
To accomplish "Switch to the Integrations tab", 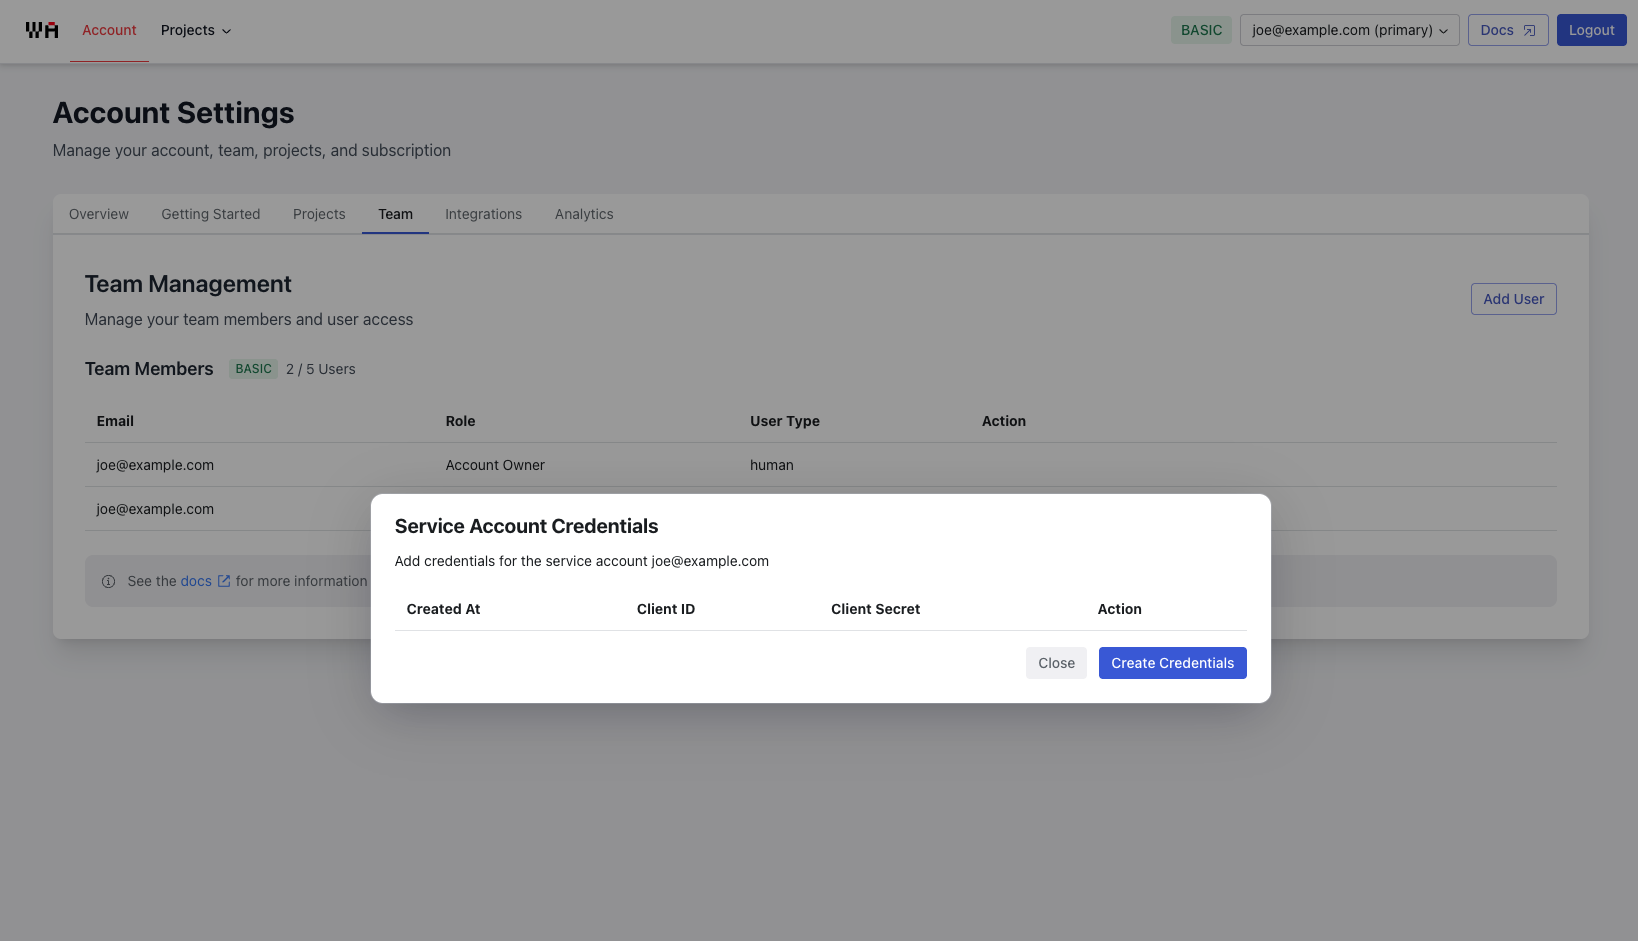I will point(483,214).
